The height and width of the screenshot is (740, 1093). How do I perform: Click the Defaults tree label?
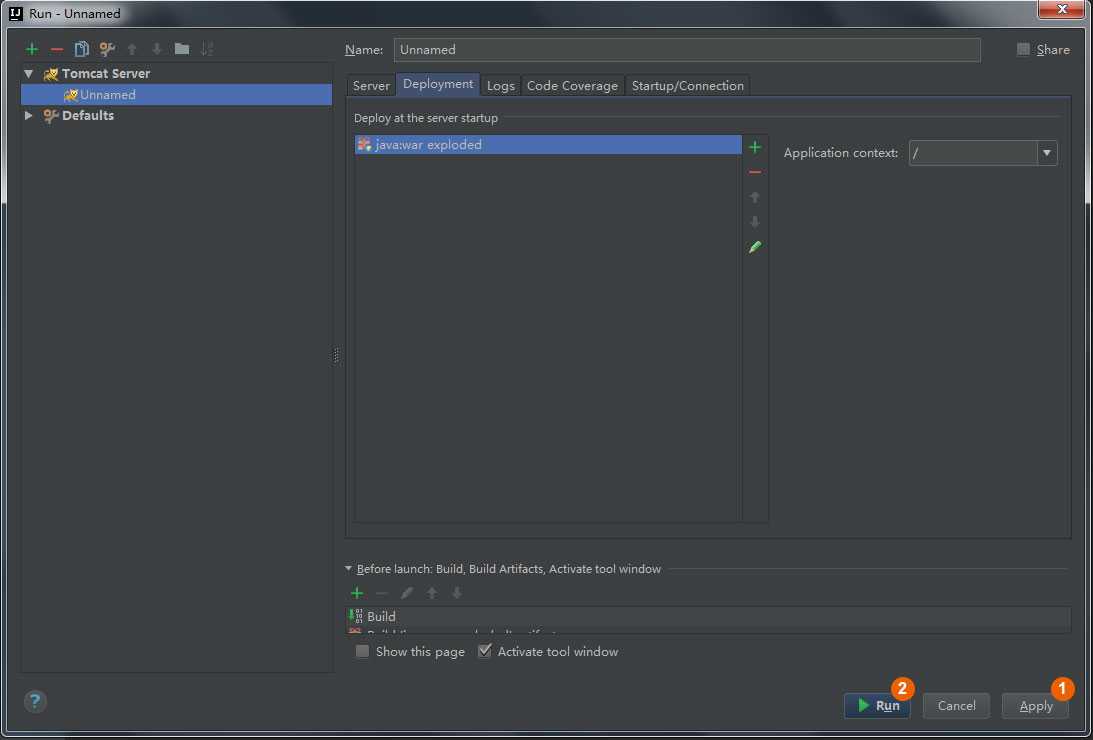point(88,115)
